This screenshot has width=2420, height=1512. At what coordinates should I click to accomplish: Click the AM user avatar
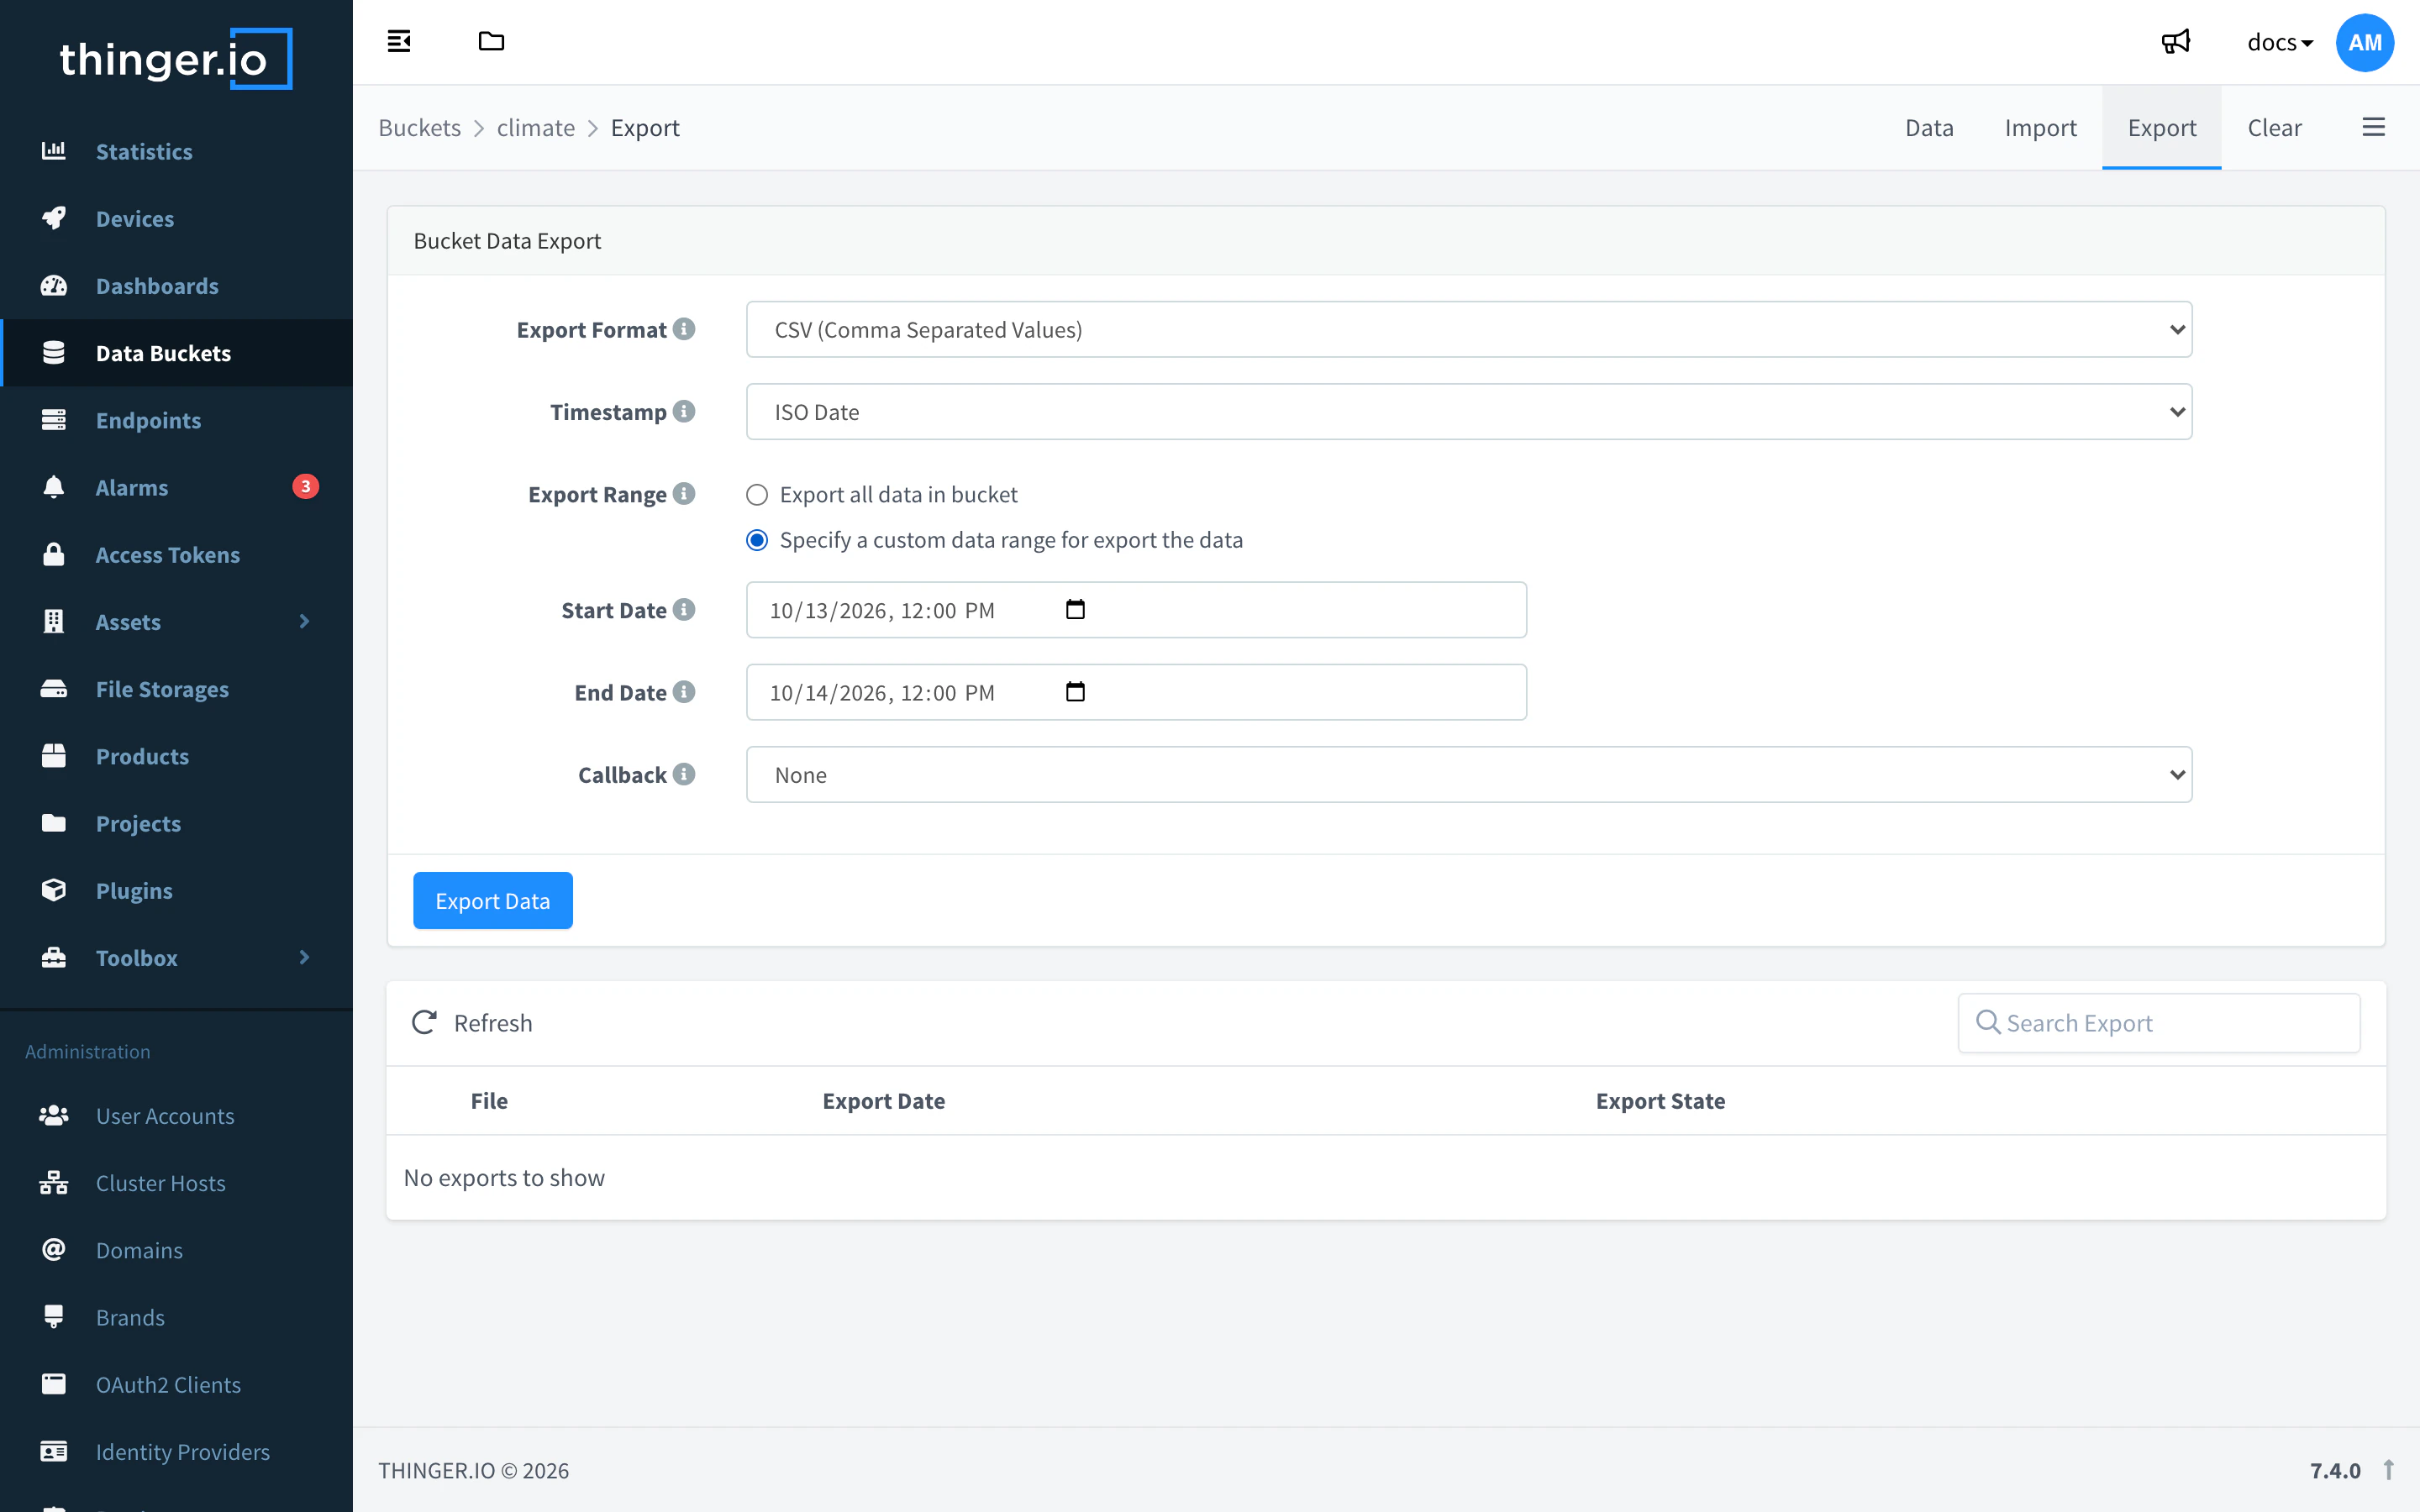(2364, 42)
